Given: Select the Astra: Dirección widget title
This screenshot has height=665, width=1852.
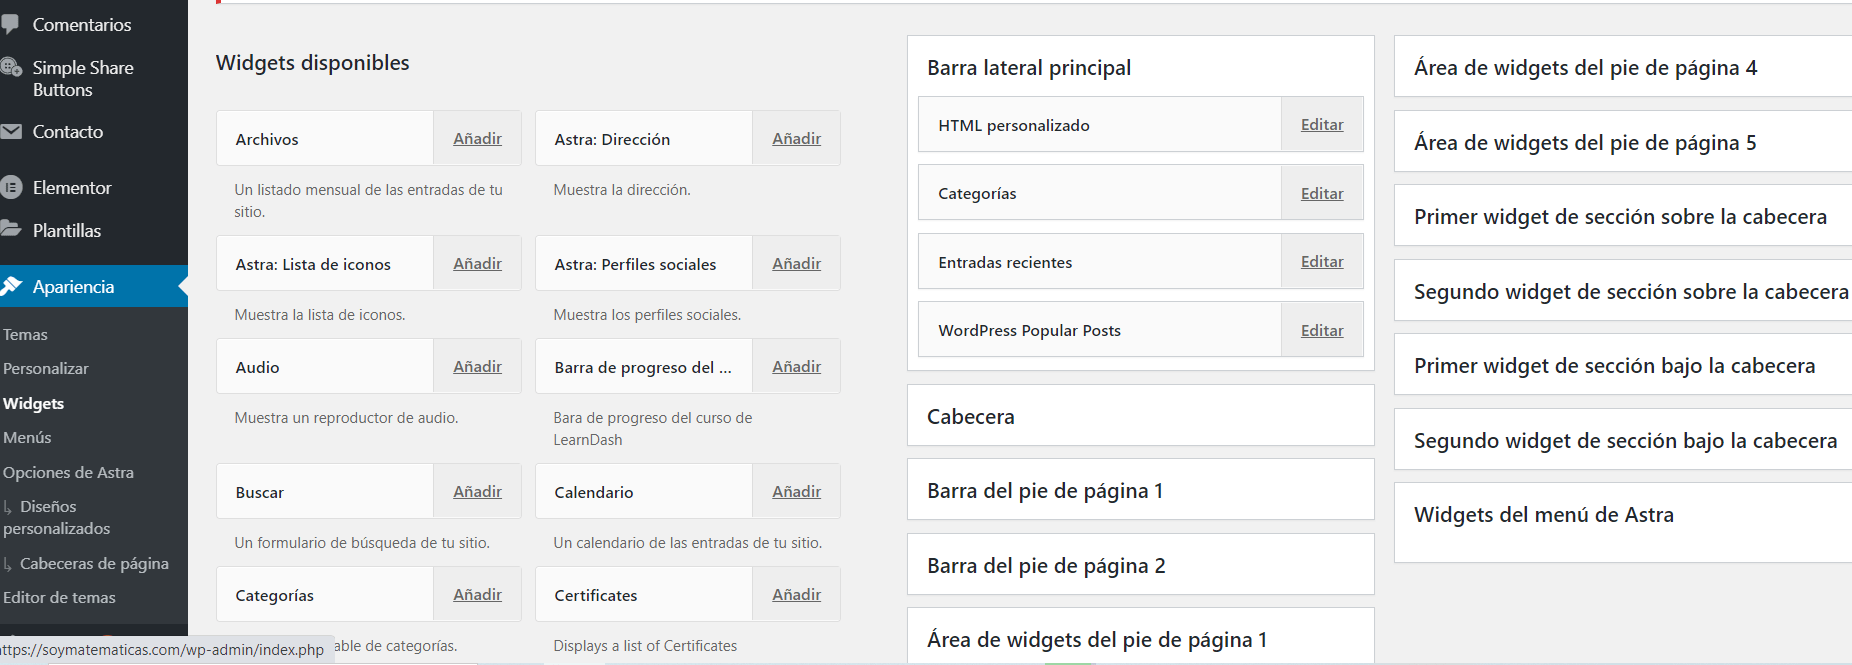Looking at the screenshot, I should [612, 139].
